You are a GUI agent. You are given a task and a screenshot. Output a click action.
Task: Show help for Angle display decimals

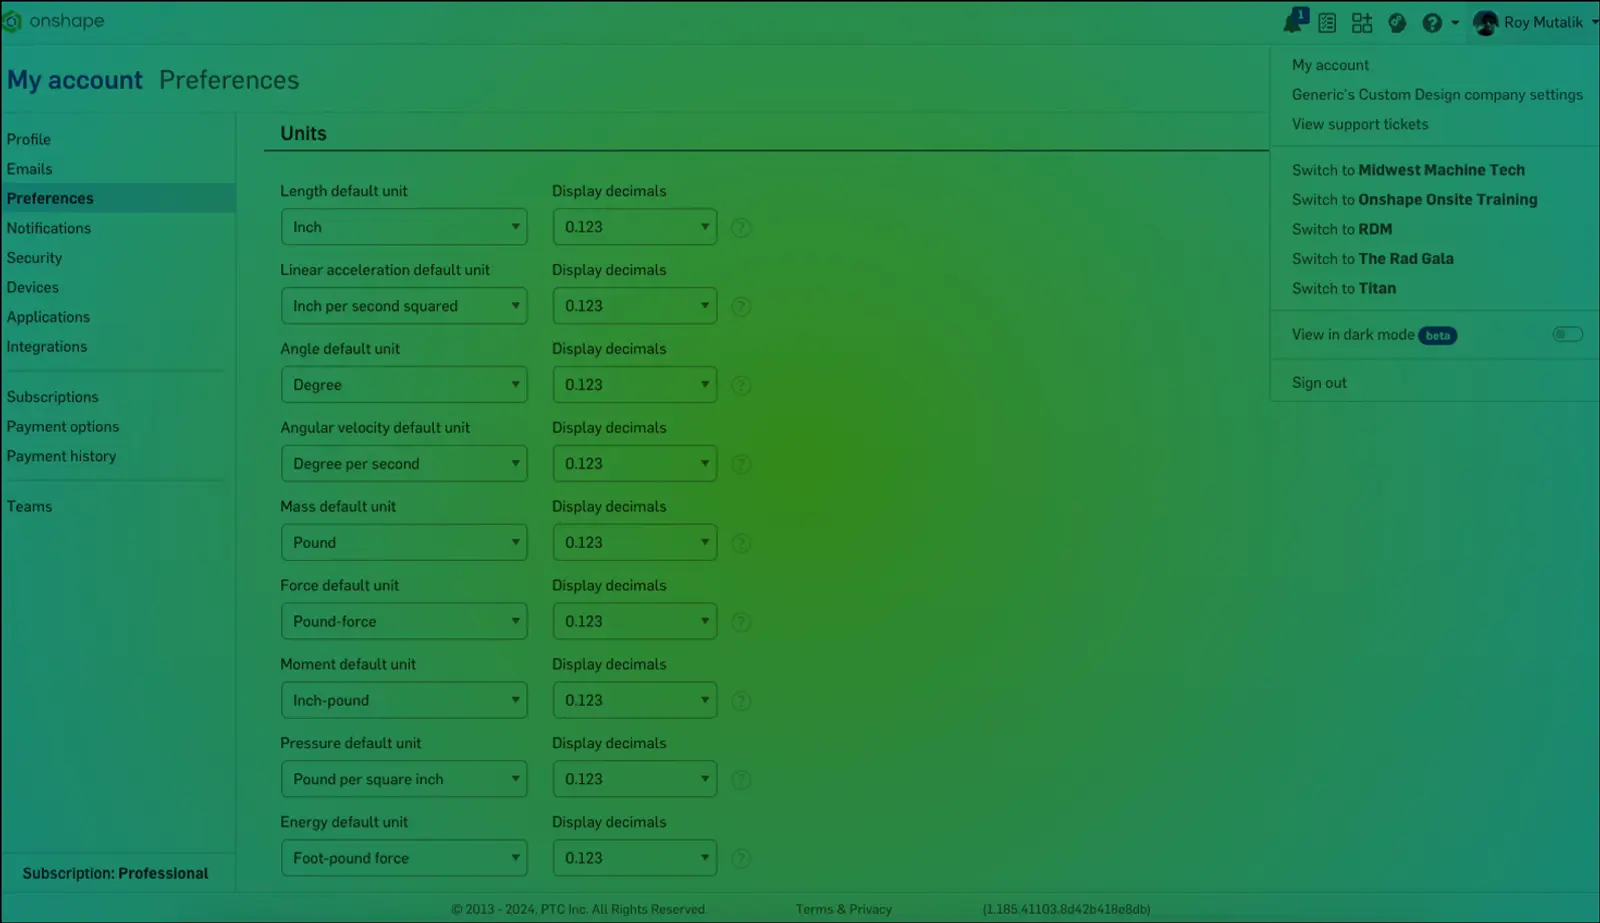click(x=741, y=386)
